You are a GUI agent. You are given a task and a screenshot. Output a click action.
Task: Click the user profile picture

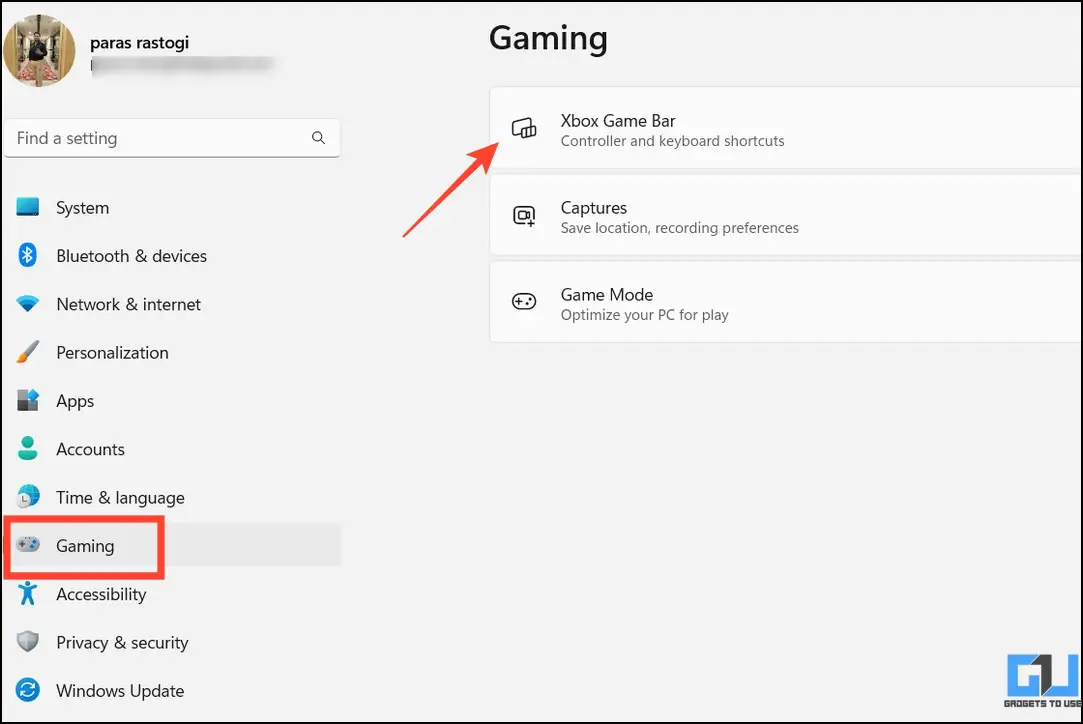40,50
